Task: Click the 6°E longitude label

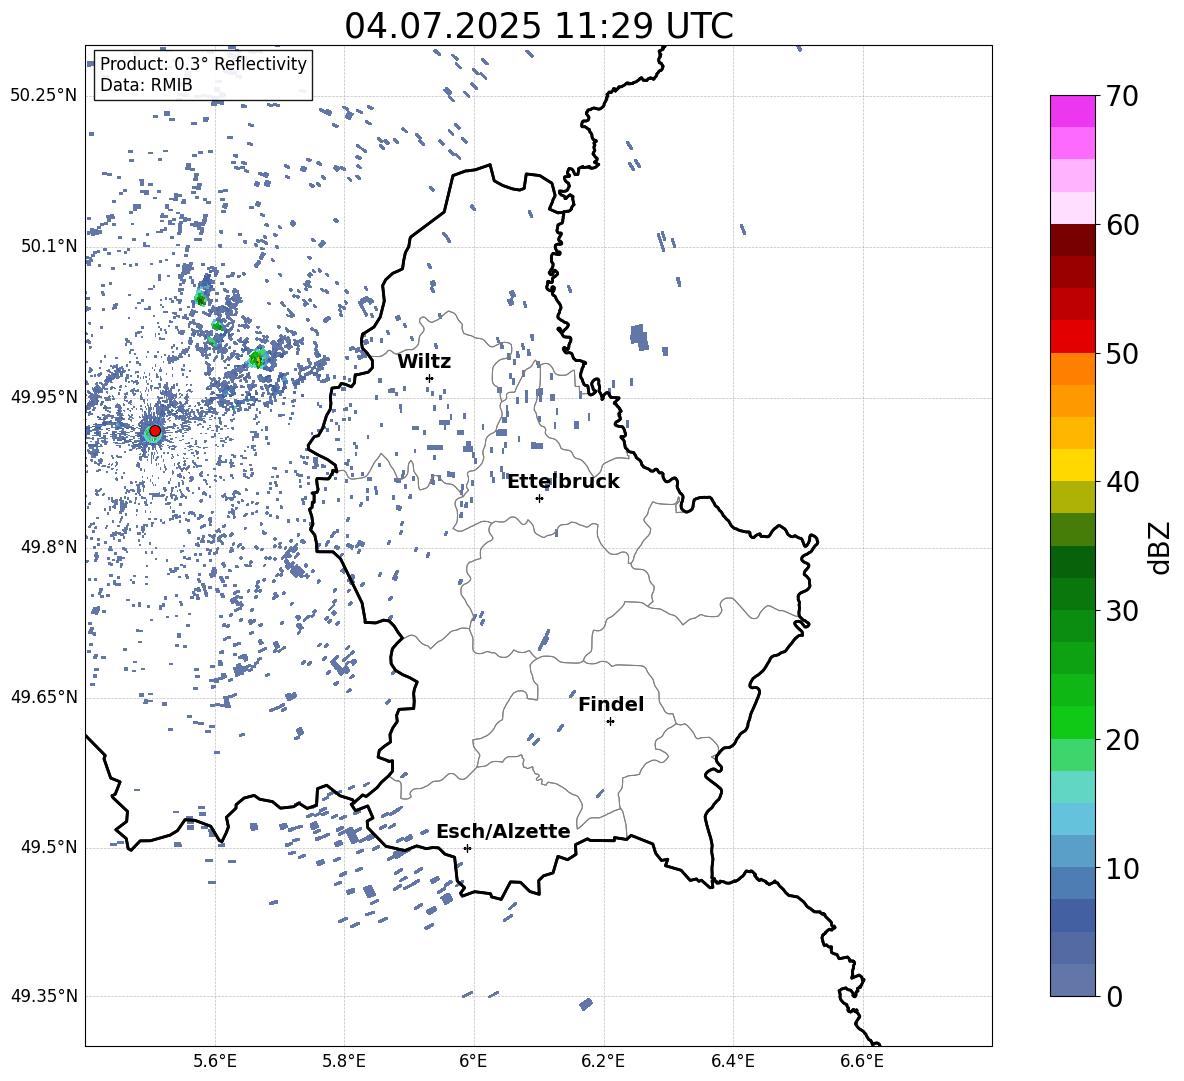Action: pos(473,1061)
